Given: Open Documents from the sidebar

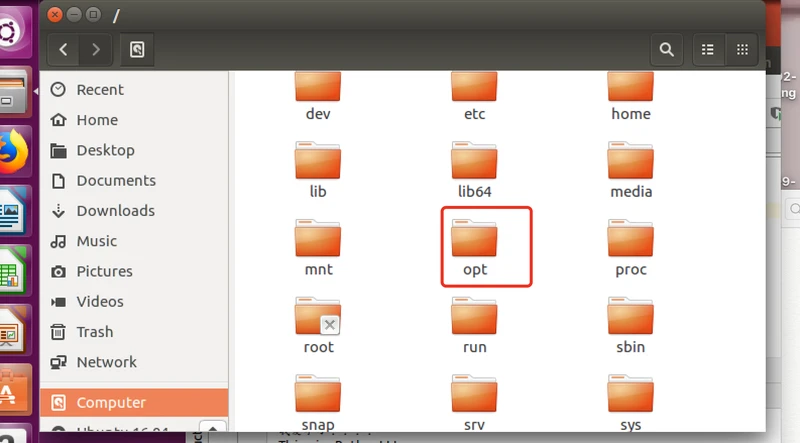Looking at the screenshot, I should pyautogui.click(x=116, y=180).
